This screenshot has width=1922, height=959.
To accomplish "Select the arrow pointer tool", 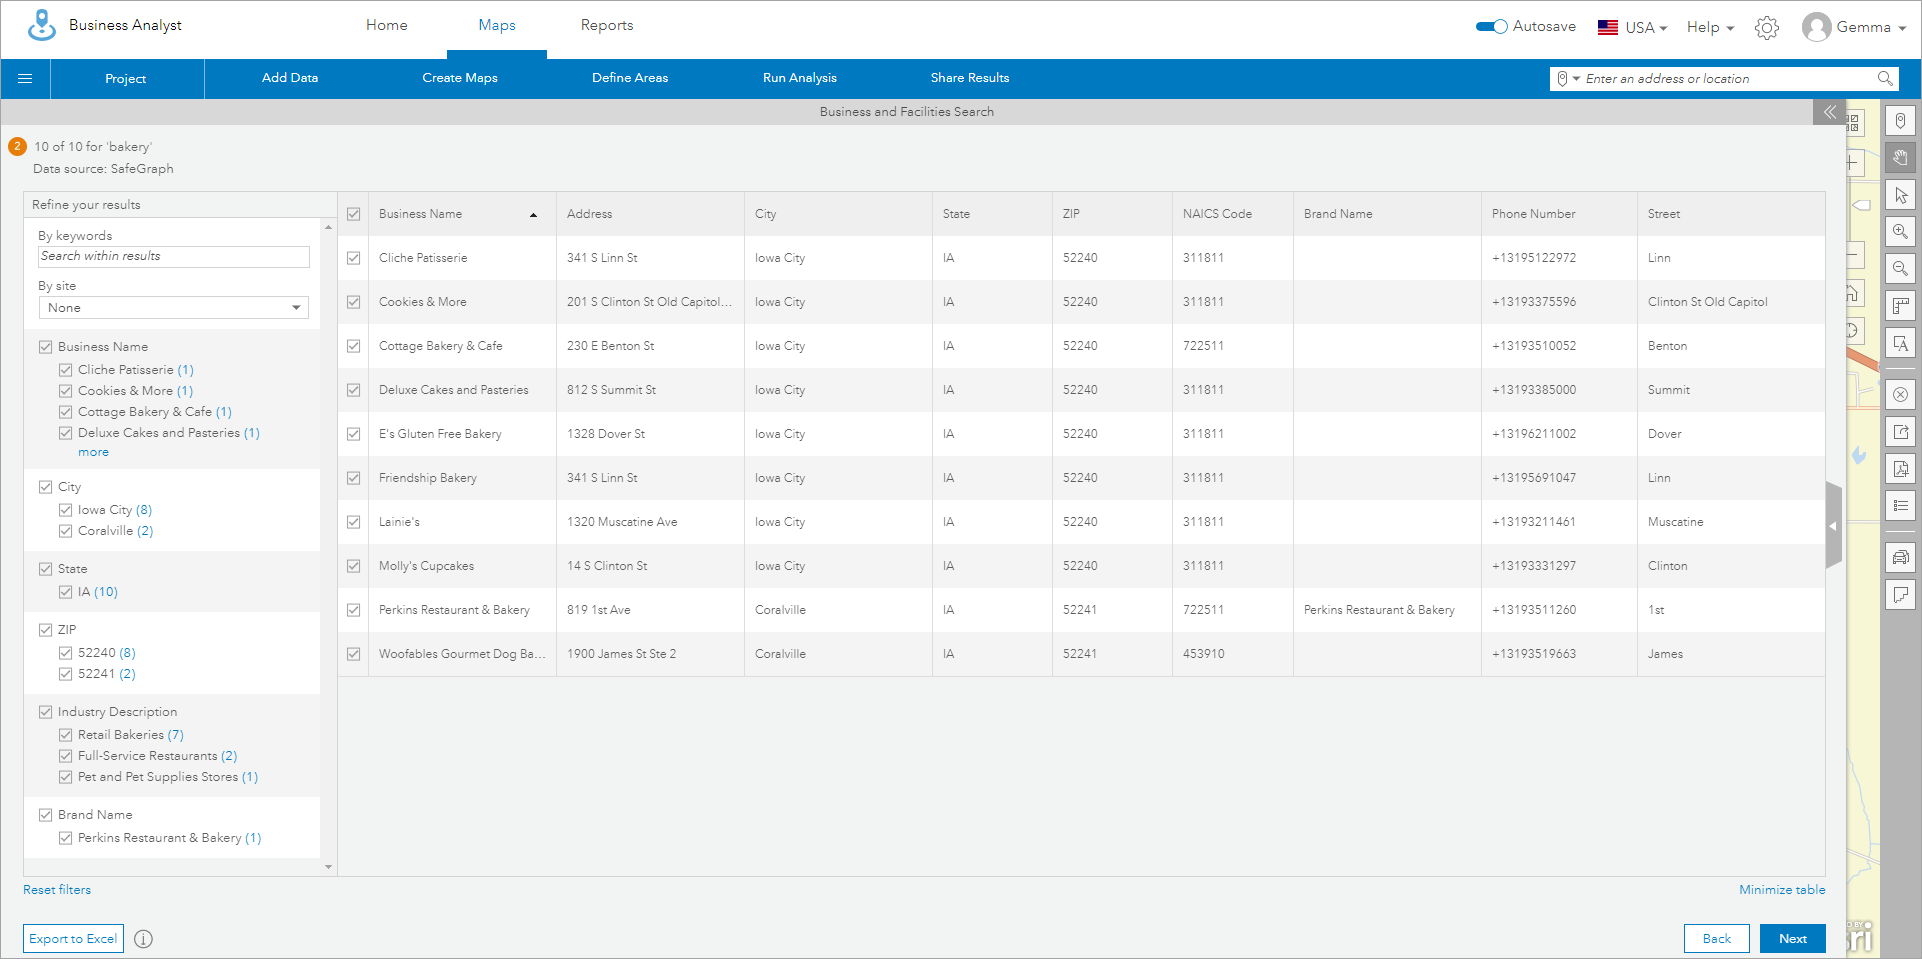I will click(1900, 195).
